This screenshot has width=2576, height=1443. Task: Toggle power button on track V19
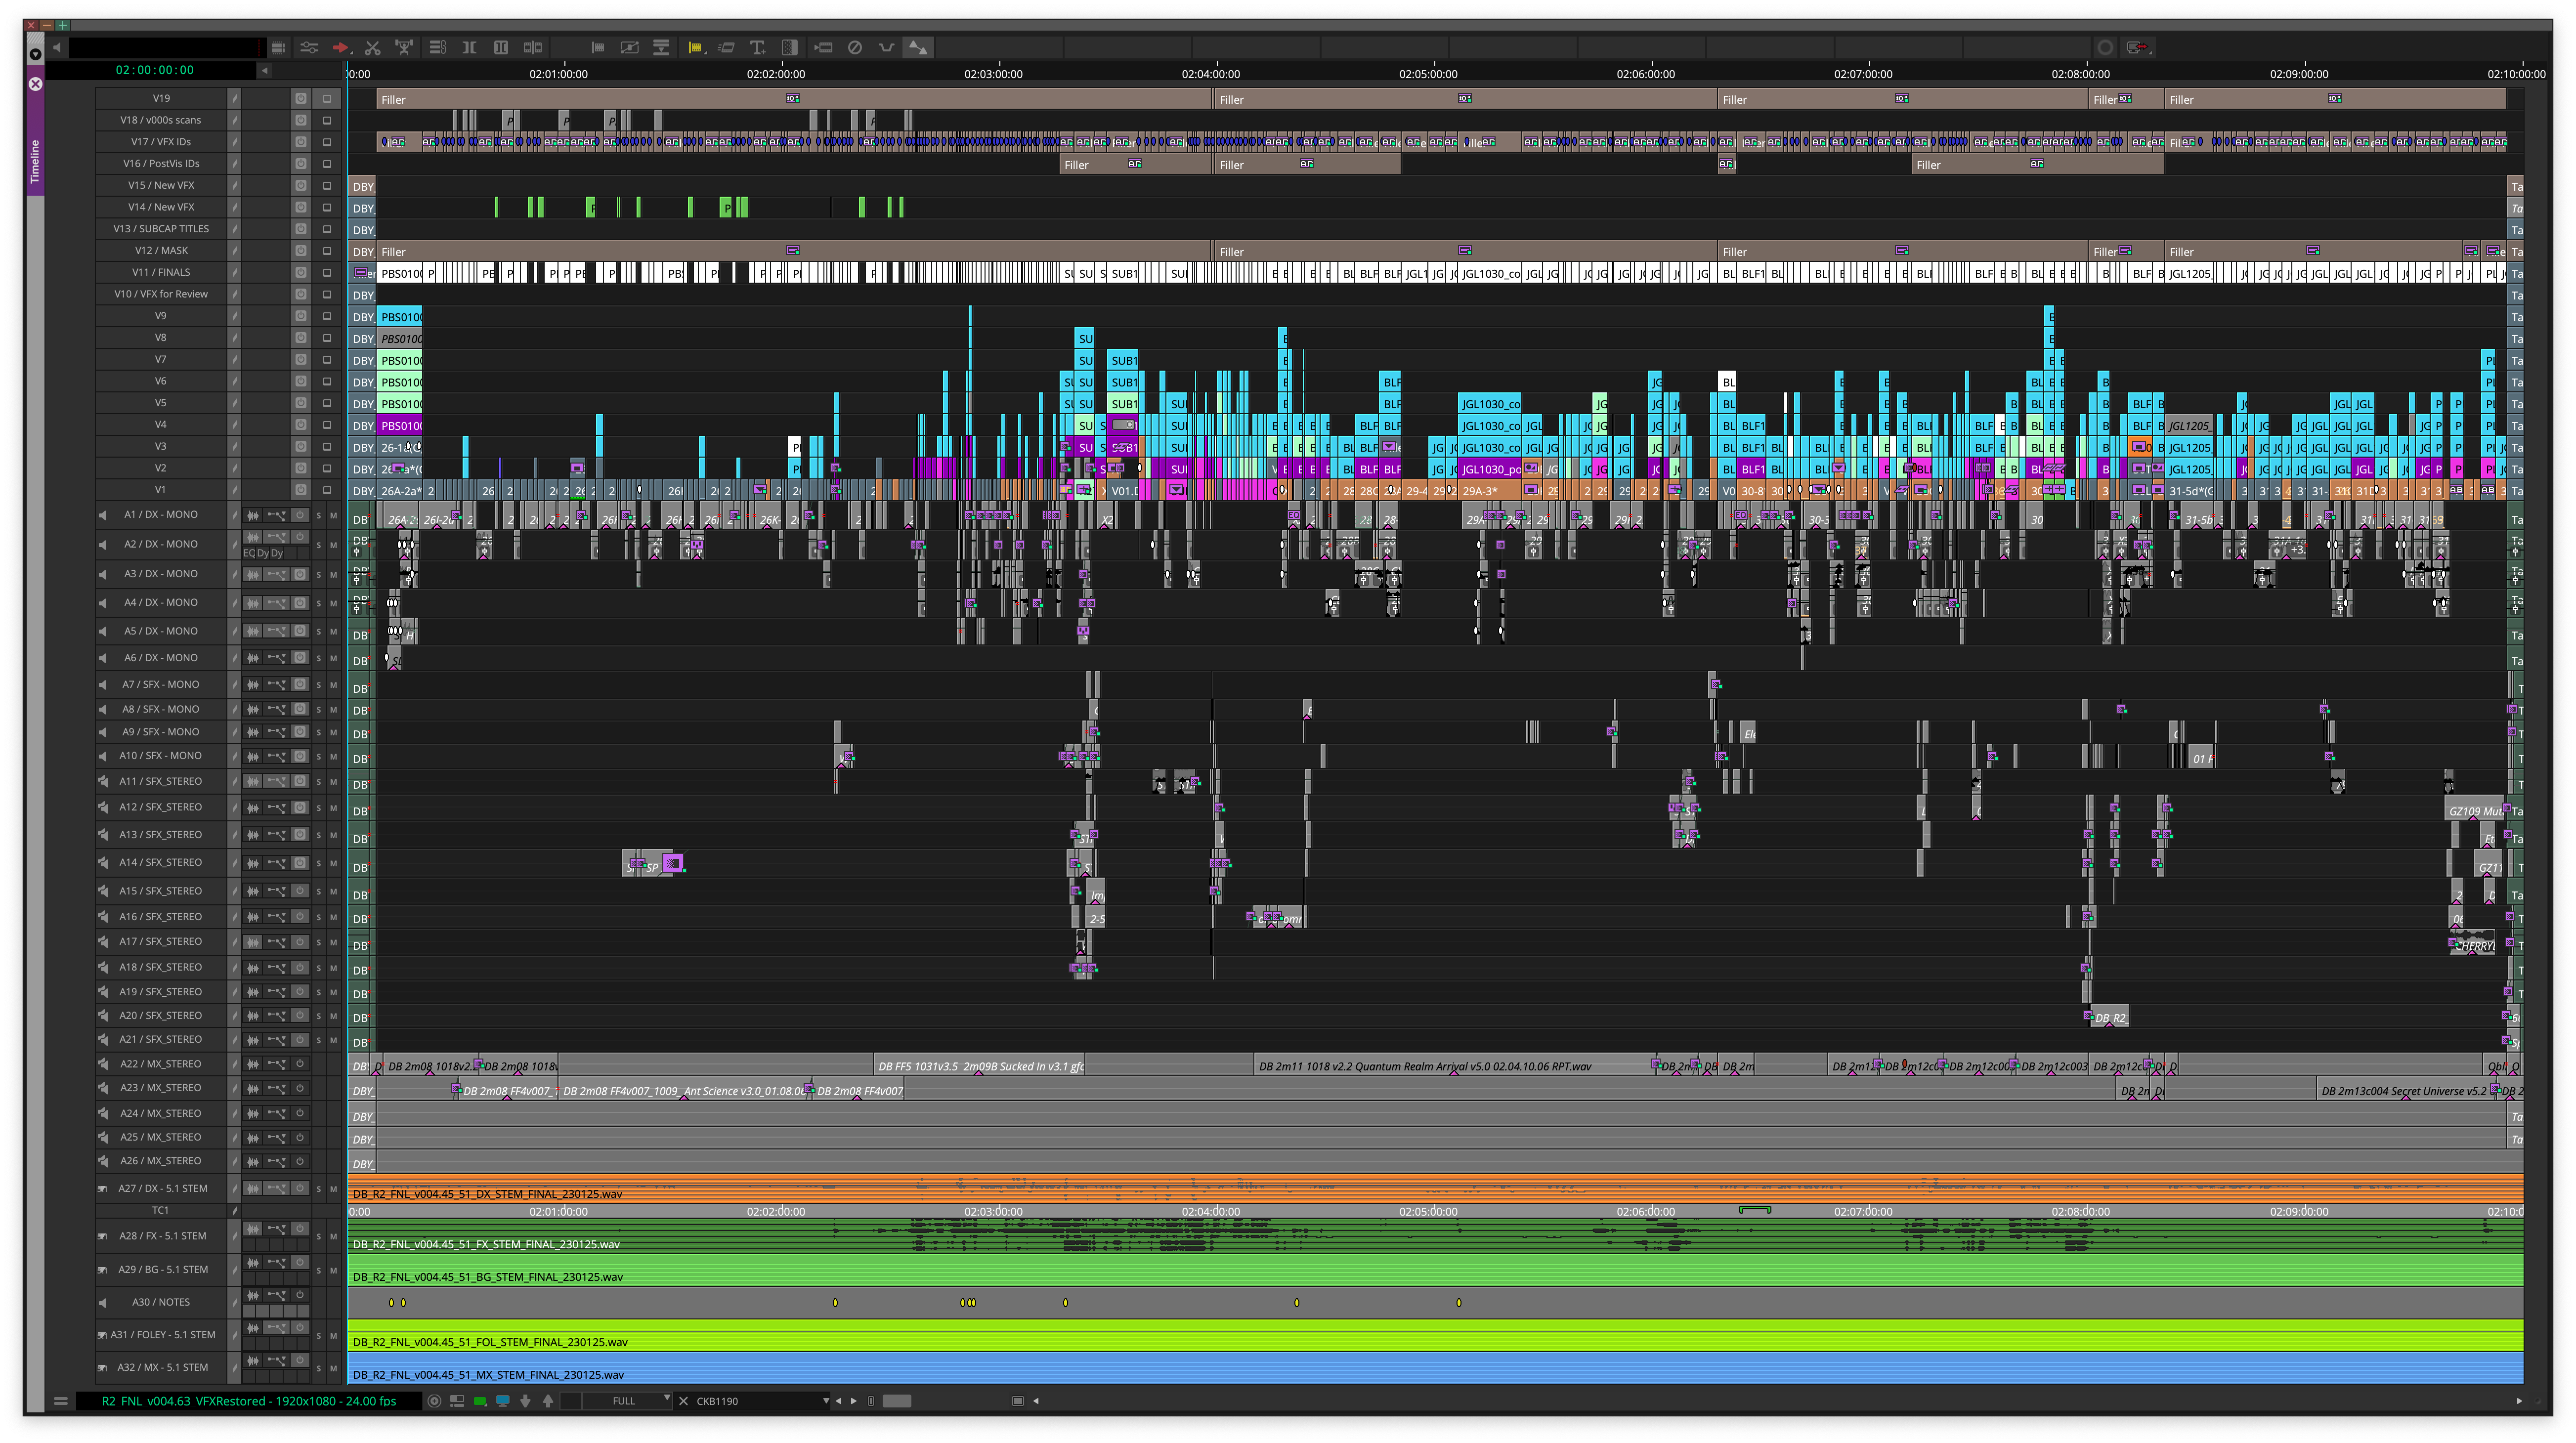(300, 98)
